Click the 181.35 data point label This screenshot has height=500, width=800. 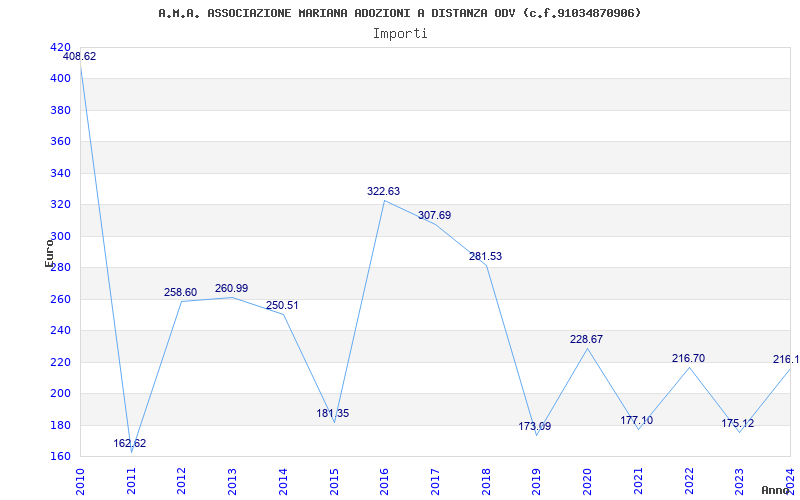click(x=332, y=414)
